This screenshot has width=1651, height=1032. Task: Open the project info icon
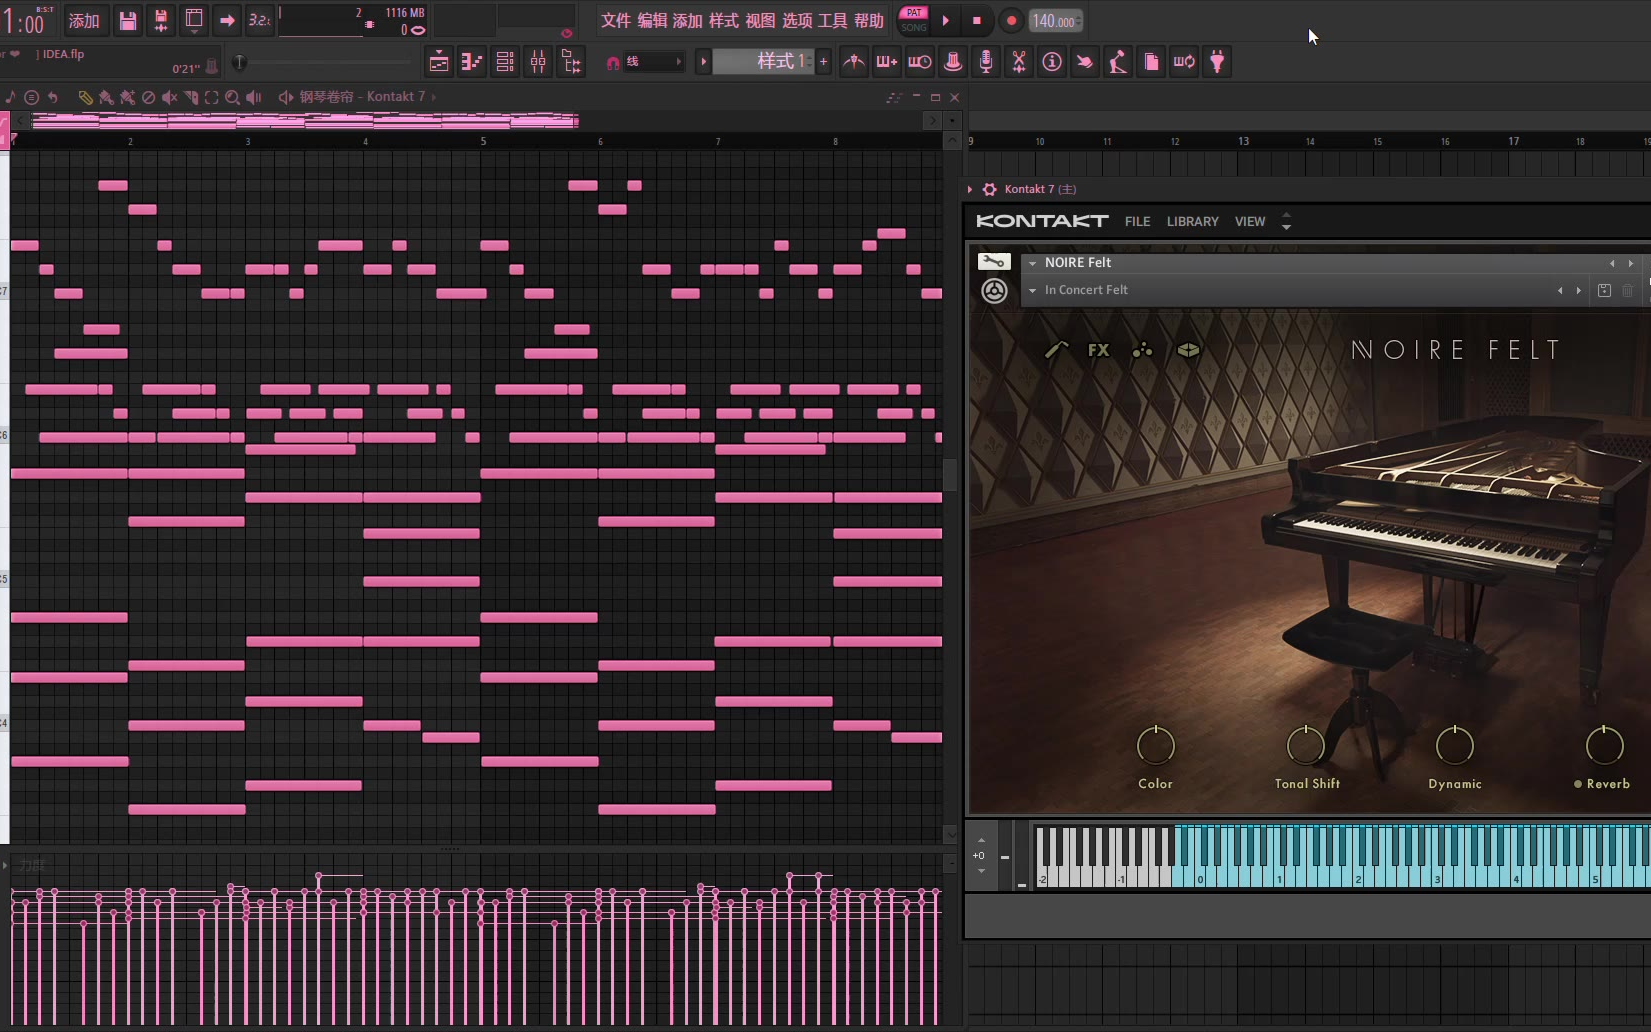tap(1052, 62)
